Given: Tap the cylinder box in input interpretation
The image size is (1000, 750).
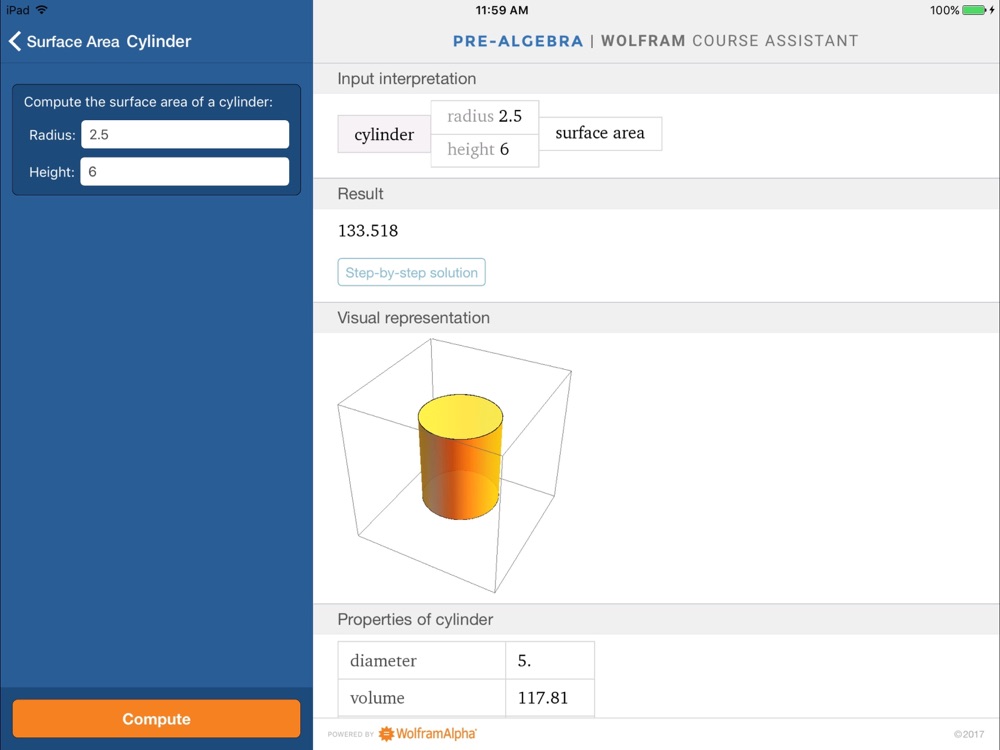Looking at the screenshot, I should tap(384, 134).
